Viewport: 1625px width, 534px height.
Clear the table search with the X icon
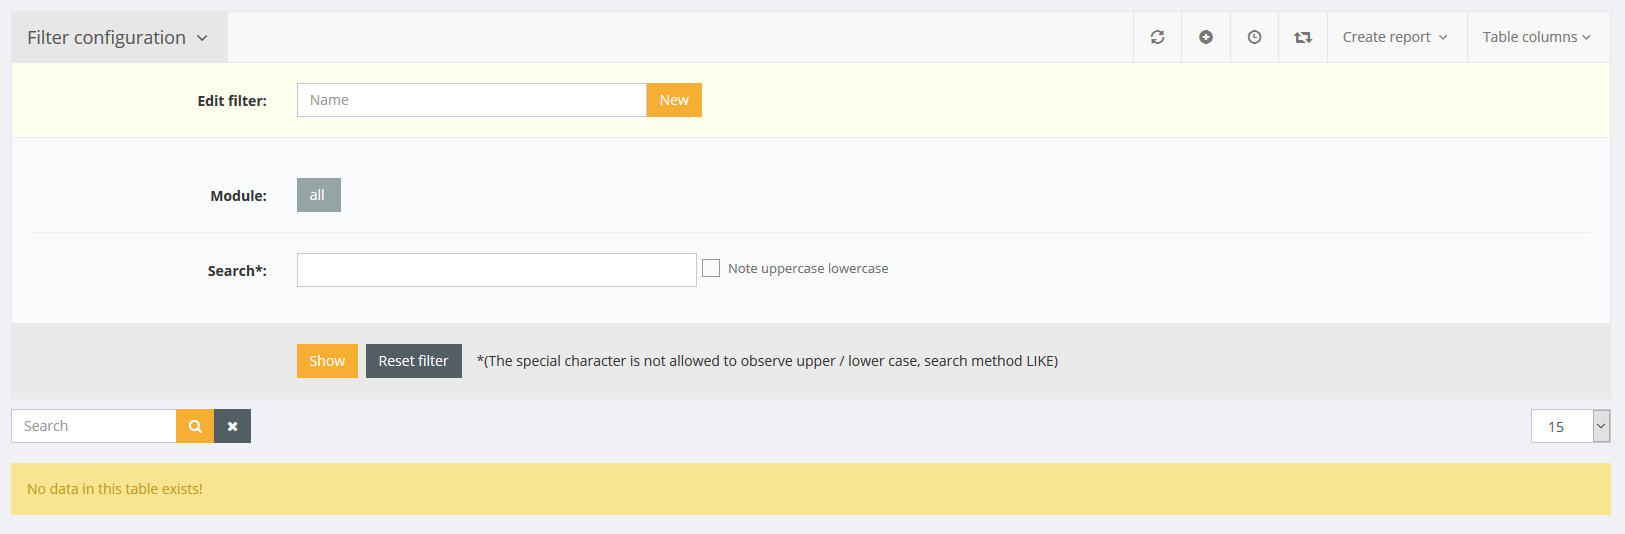point(232,426)
